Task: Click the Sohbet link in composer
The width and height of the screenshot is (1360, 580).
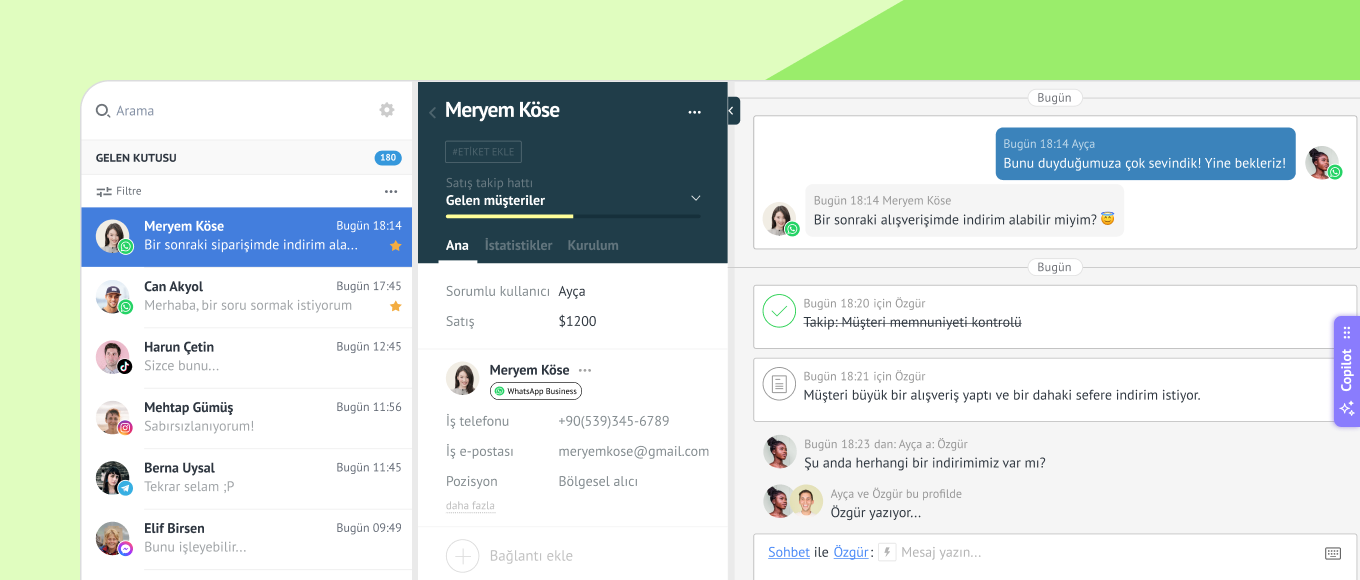Action: 788,552
